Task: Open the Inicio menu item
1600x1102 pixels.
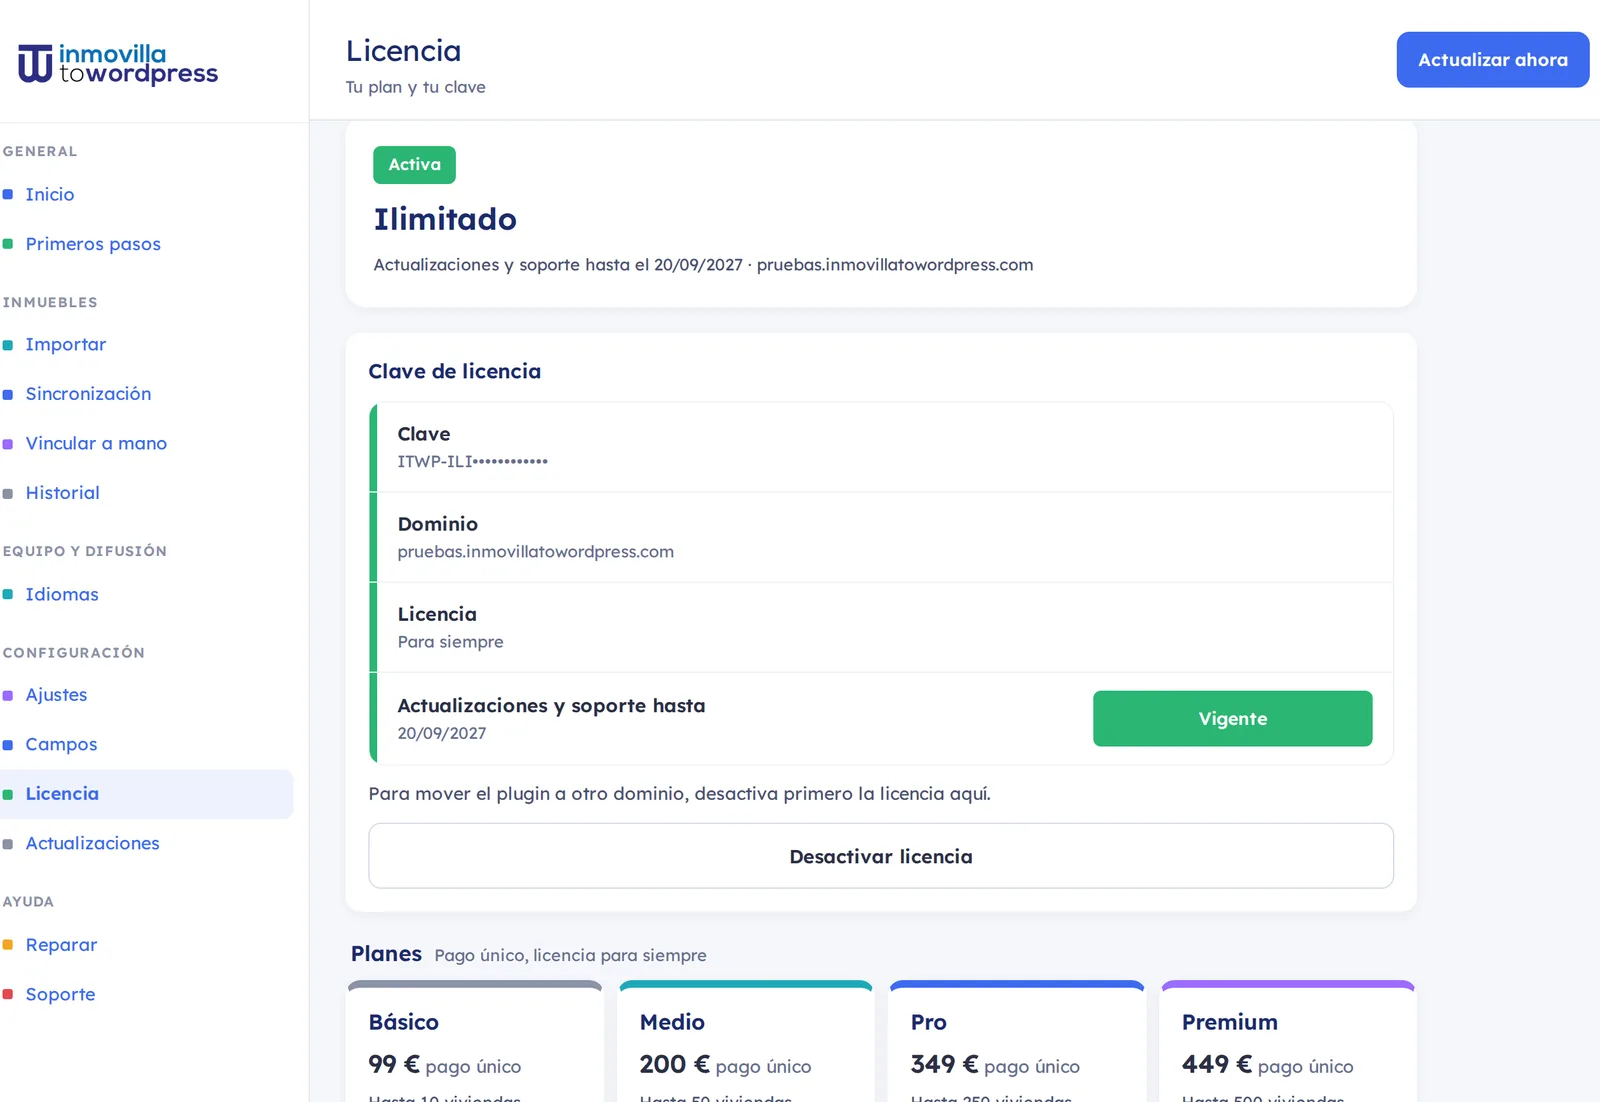Action: (x=50, y=194)
